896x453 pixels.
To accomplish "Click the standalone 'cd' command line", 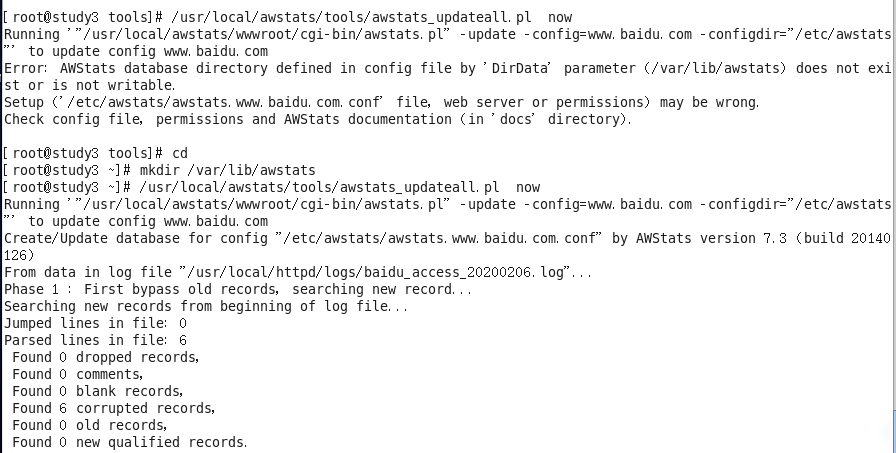I will pyautogui.click(x=179, y=153).
